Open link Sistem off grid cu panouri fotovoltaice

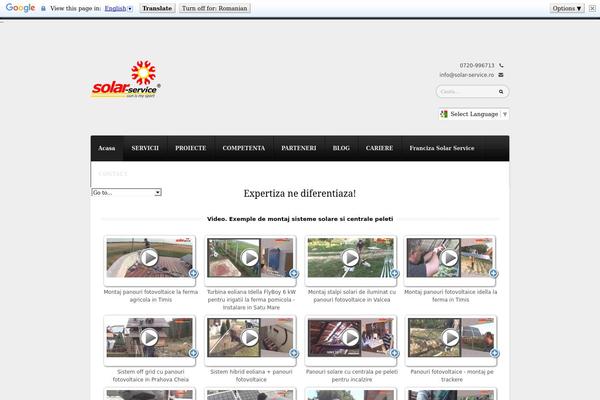151,376
